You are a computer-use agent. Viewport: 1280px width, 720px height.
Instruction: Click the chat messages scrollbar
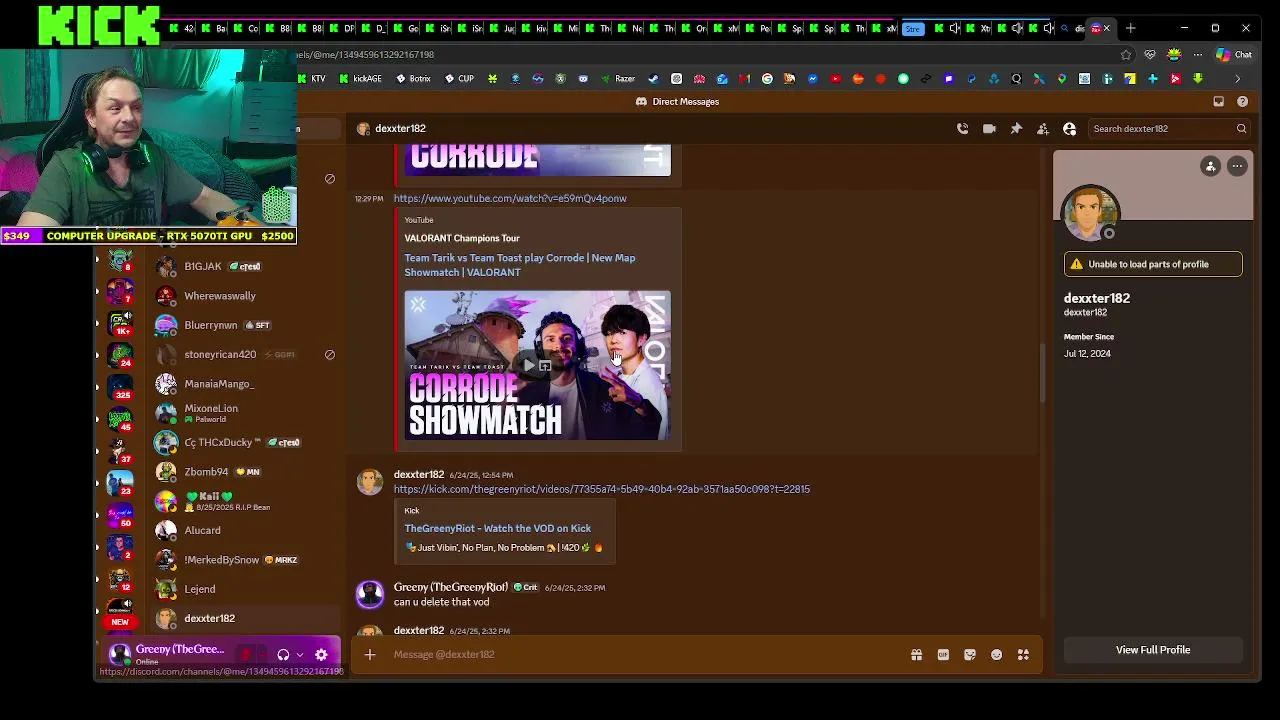(x=1041, y=375)
